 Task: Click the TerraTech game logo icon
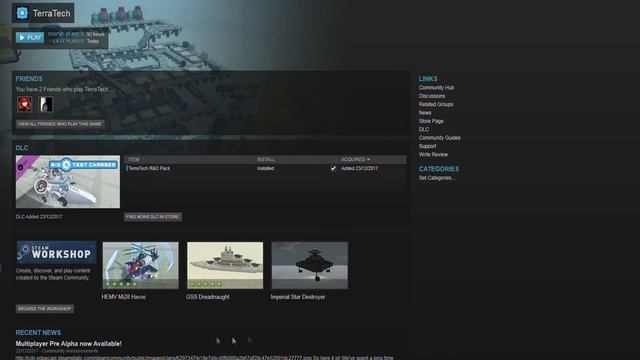(22, 13)
